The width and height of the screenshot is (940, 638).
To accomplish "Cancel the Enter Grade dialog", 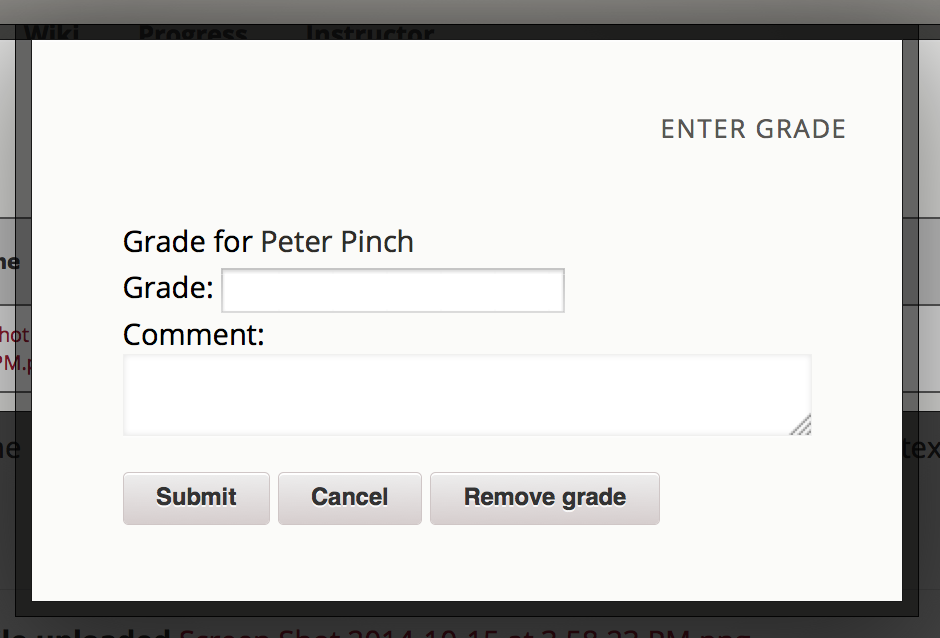I will pos(350,498).
